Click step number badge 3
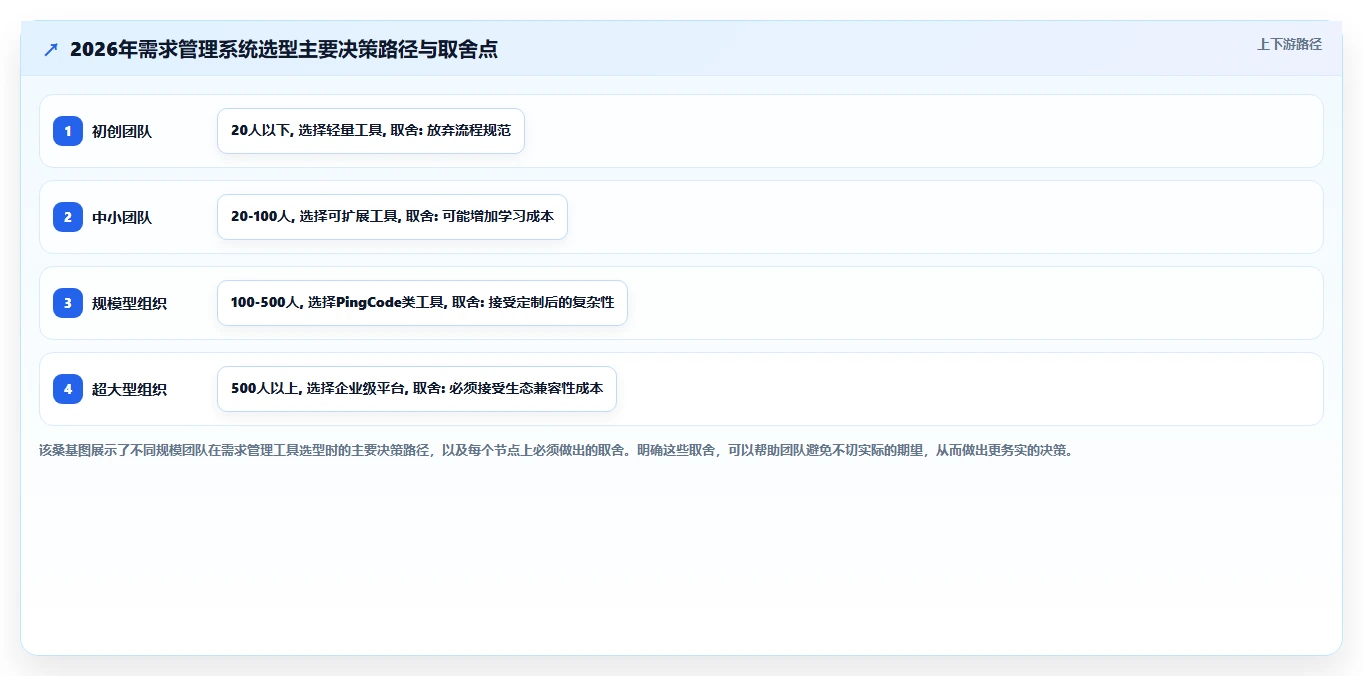 [68, 303]
